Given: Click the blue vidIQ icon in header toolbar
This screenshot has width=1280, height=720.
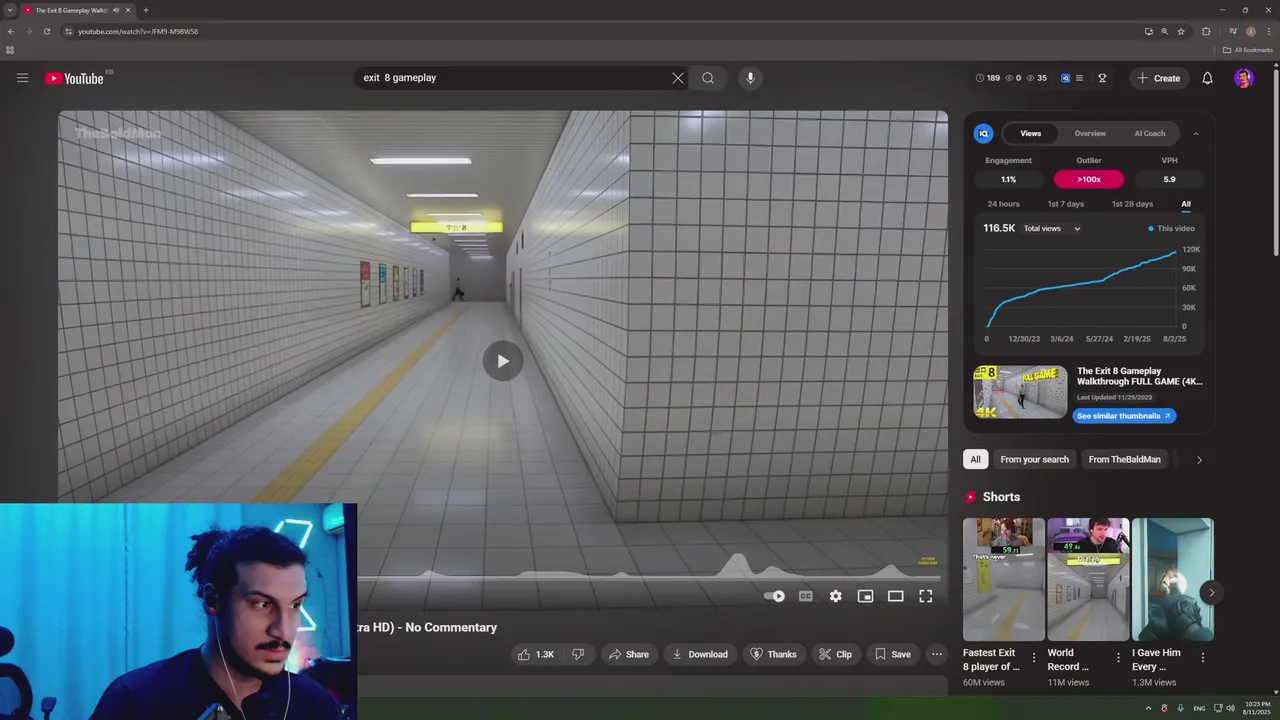Looking at the screenshot, I should click(x=1065, y=78).
